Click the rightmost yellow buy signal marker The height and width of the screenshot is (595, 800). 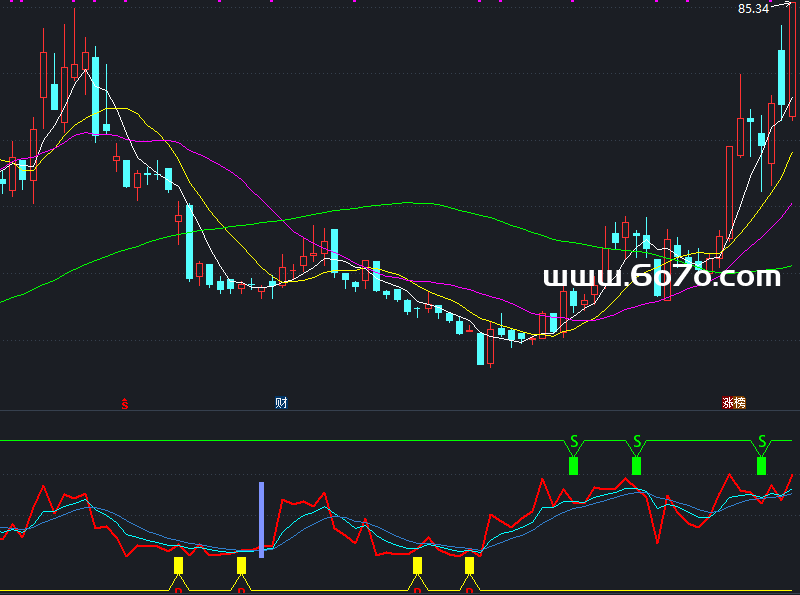(x=469, y=566)
